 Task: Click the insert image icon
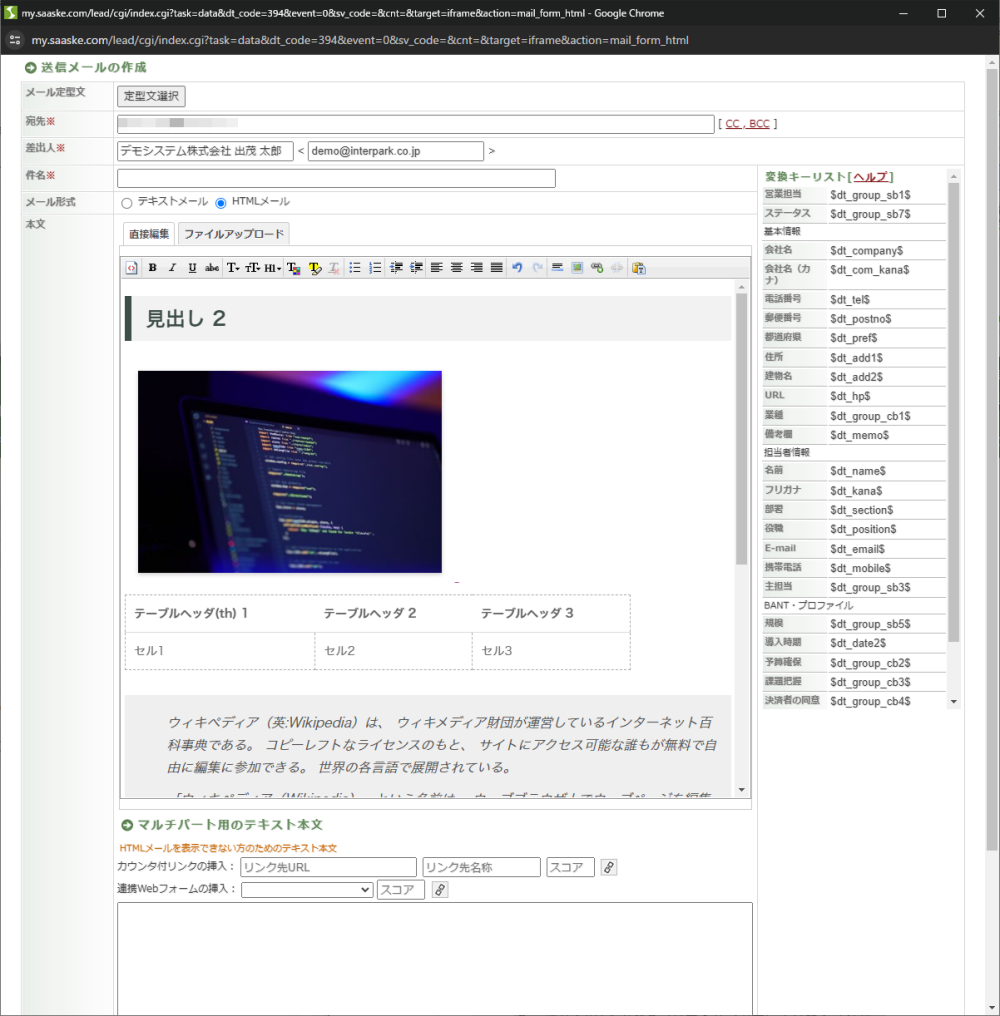[x=577, y=268]
